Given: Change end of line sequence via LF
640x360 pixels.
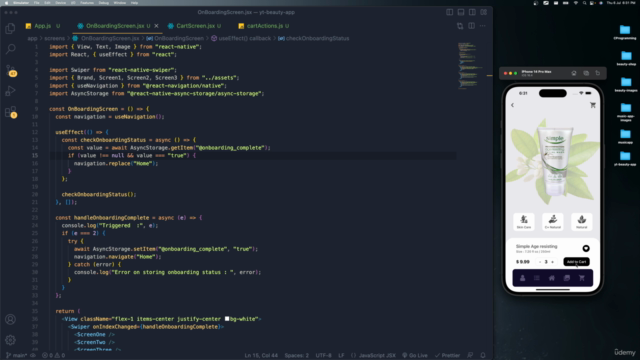Looking at the screenshot, I should 341,356.
